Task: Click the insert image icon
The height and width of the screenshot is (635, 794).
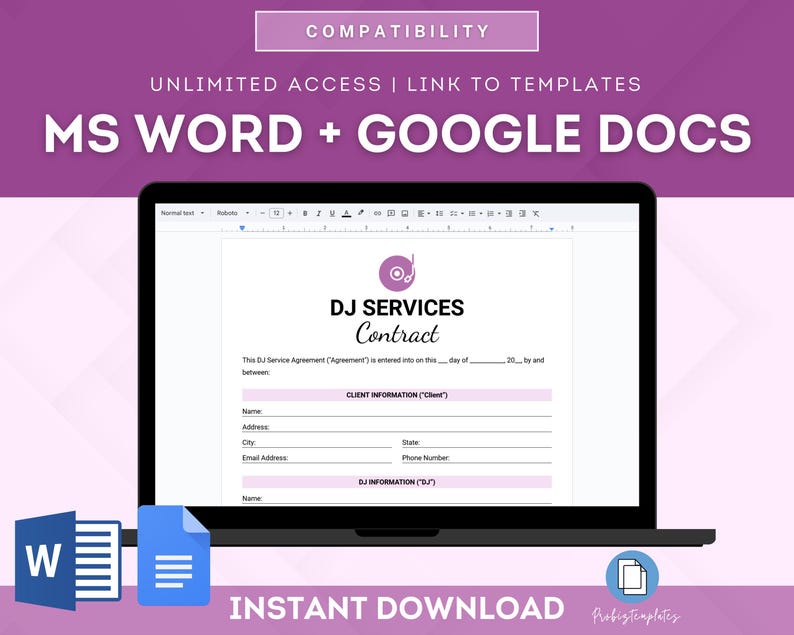Action: tap(405, 213)
